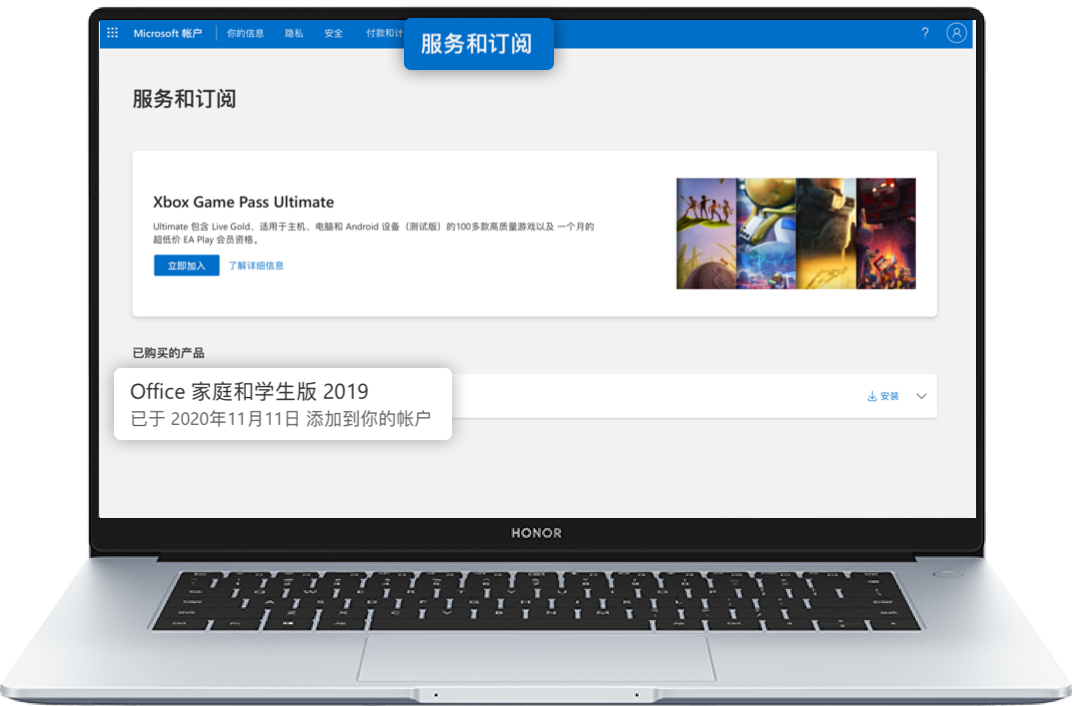Click the 安装 download link
Screen dimensions: 1072x706
coord(883,396)
